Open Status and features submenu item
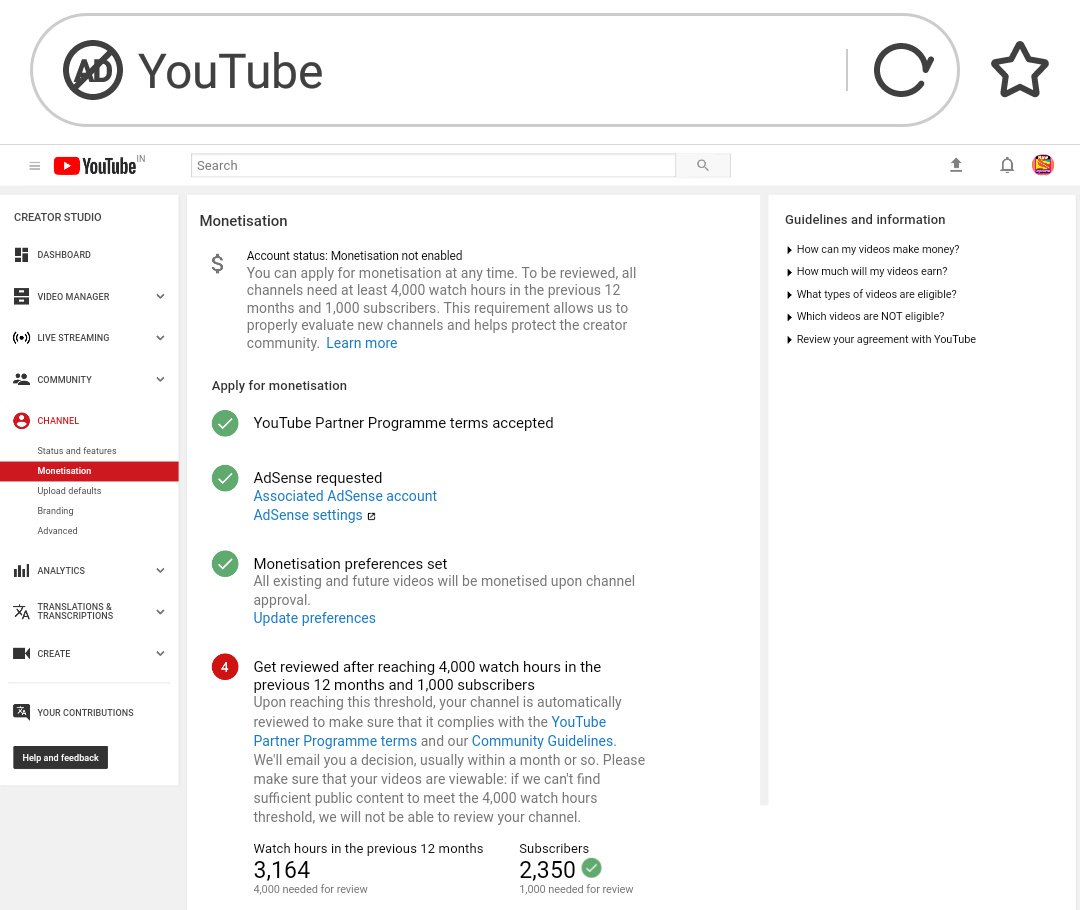Image resolution: width=1080 pixels, height=910 pixels. tap(76, 451)
